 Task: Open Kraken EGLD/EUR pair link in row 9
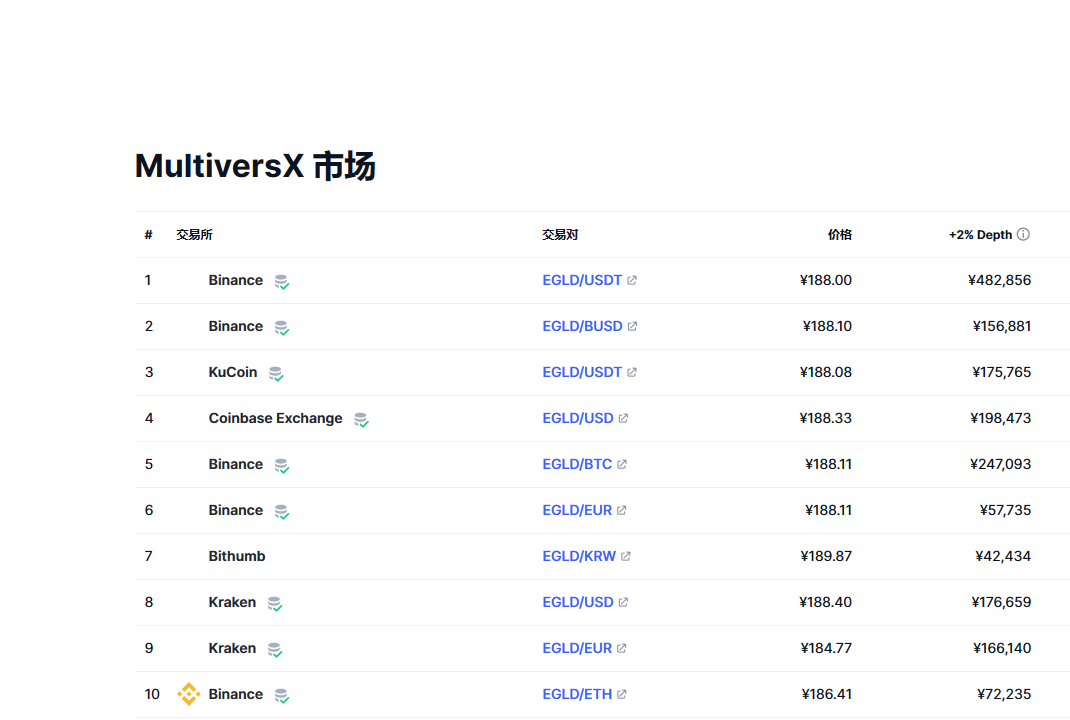click(x=577, y=648)
